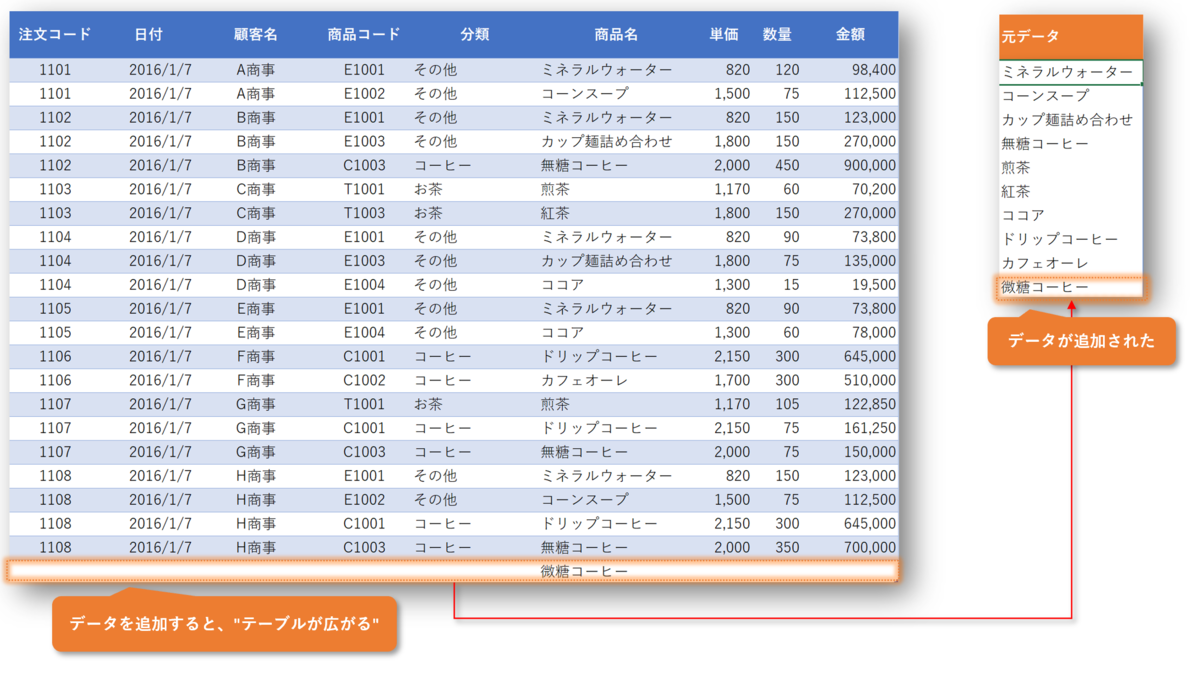Click the テーブルが広がる callout bubble

225,624
